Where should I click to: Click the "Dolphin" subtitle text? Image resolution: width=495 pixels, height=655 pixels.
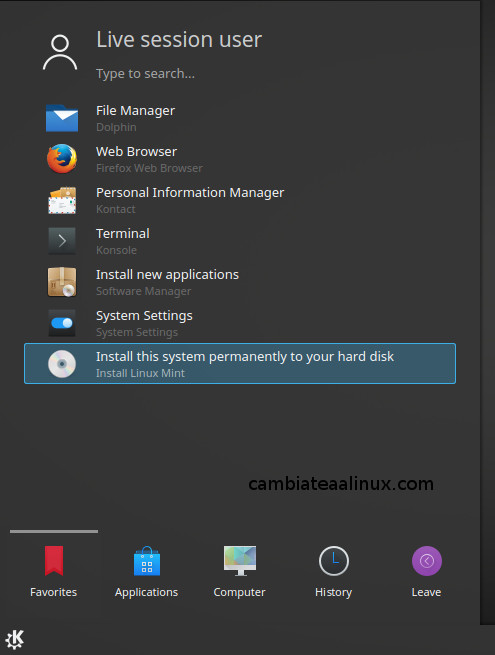116,127
